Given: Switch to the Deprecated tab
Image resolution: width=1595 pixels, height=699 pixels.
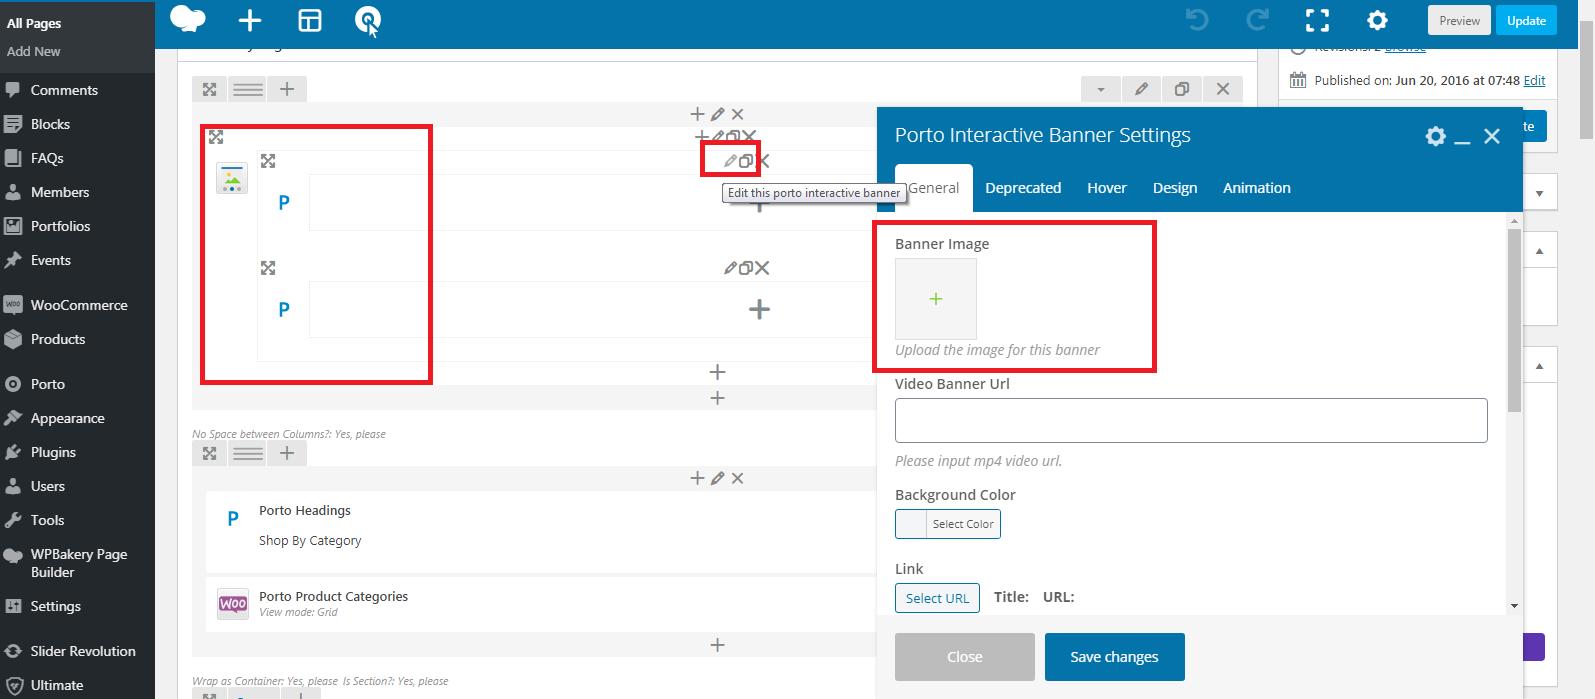Looking at the screenshot, I should click(1023, 188).
